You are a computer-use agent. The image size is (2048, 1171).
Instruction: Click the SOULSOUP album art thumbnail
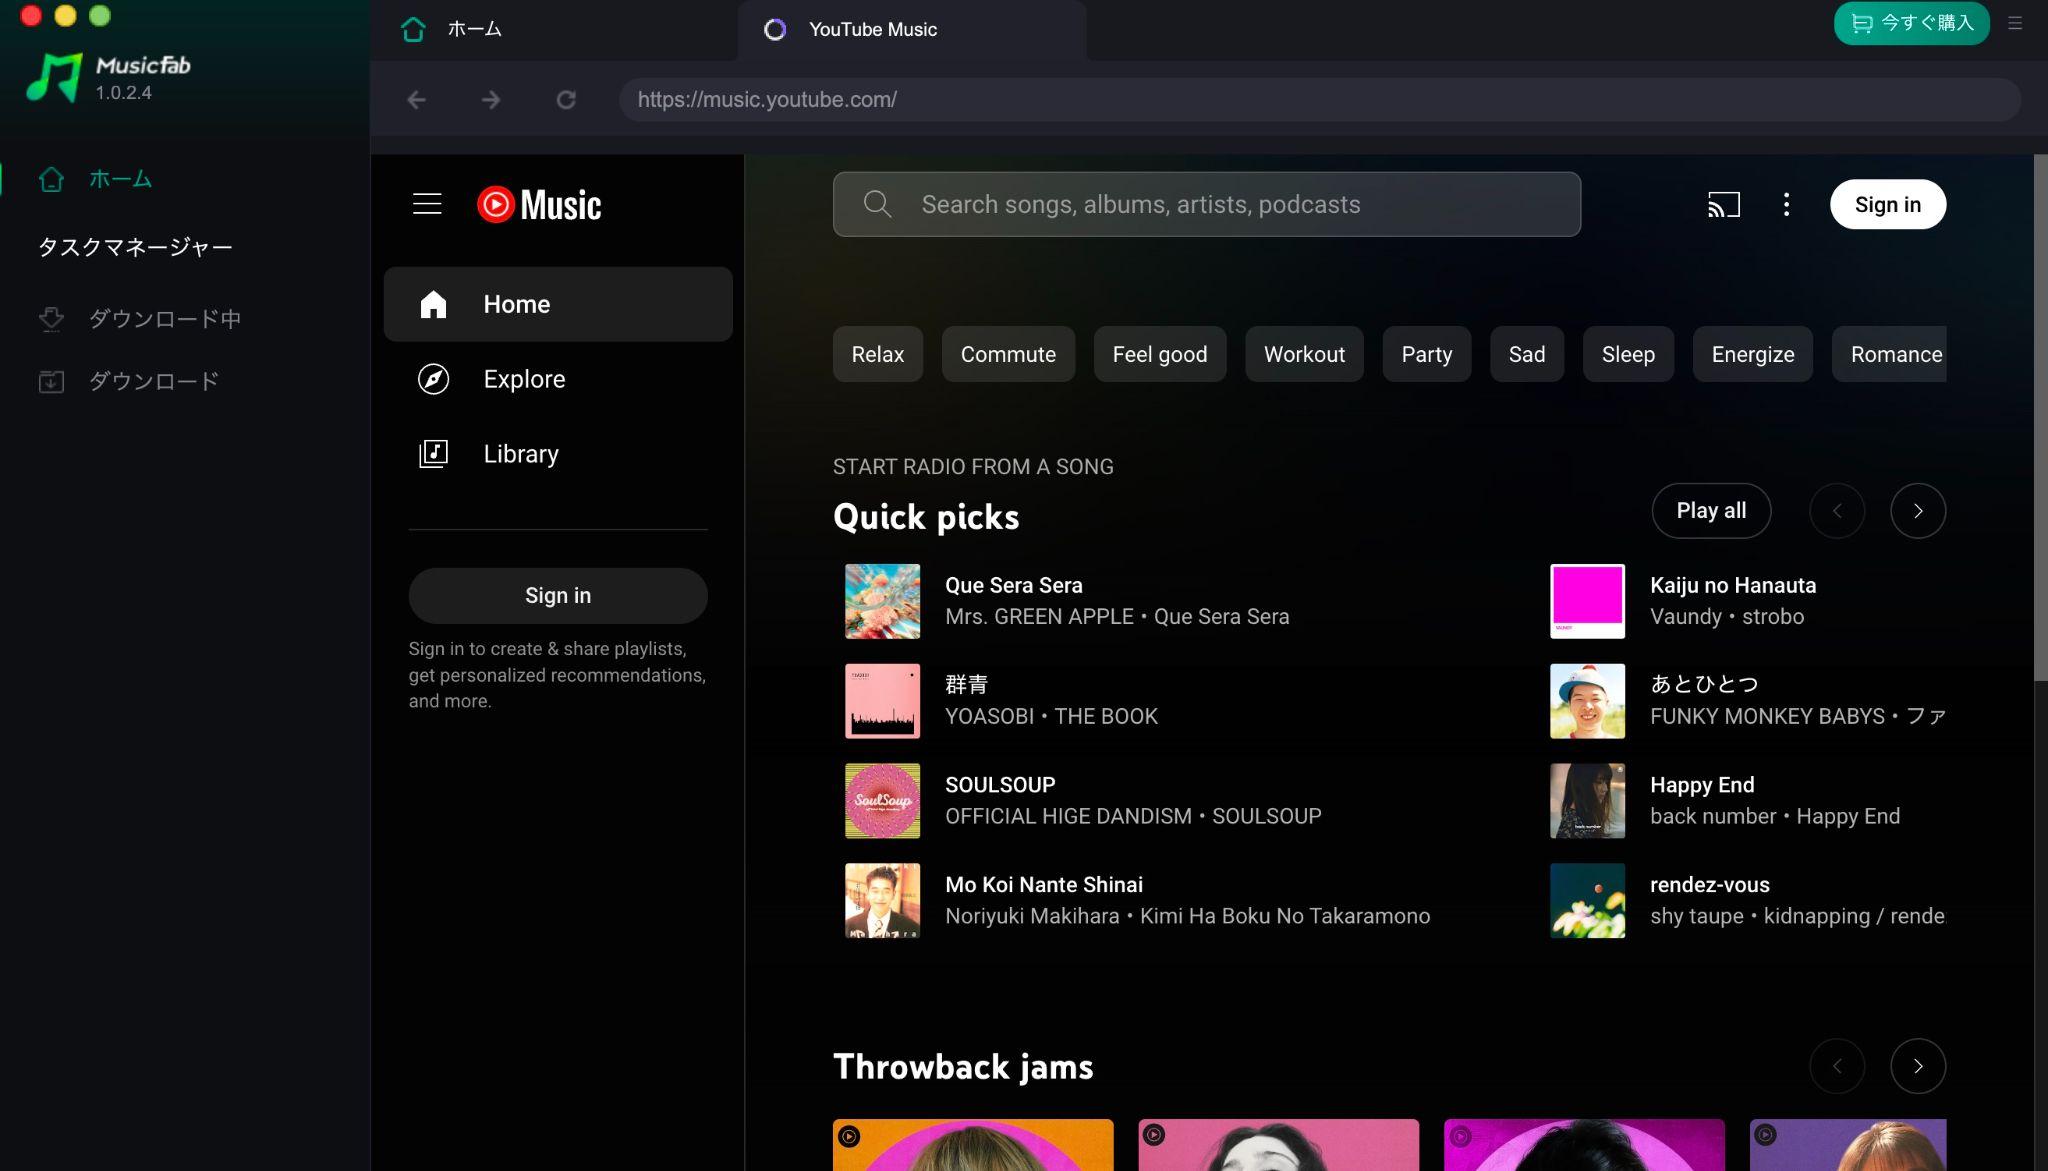[x=882, y=801]
